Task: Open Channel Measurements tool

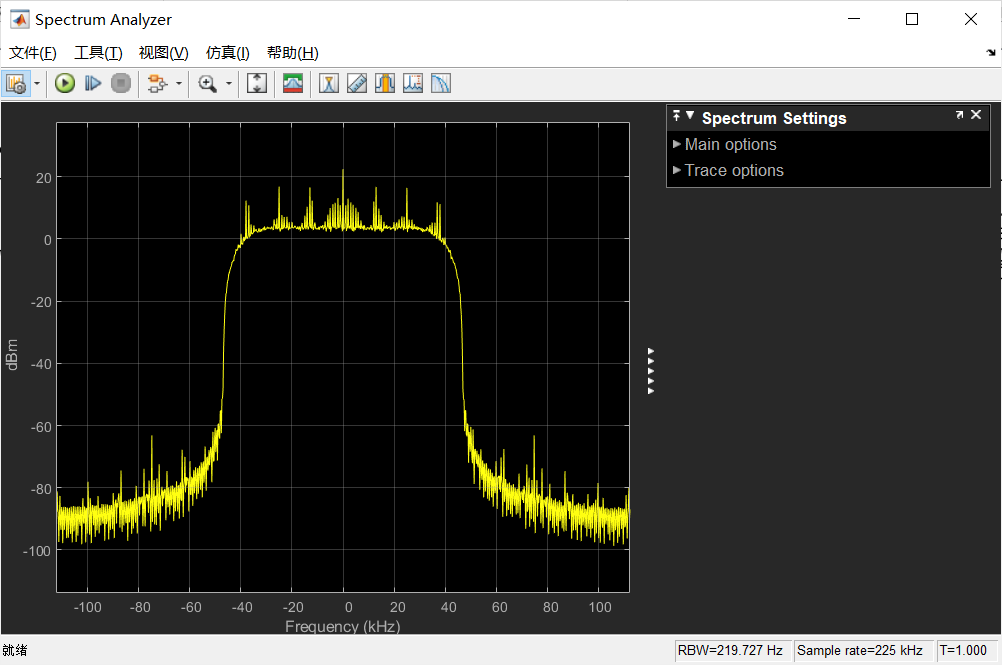Action: click(384, 83)
